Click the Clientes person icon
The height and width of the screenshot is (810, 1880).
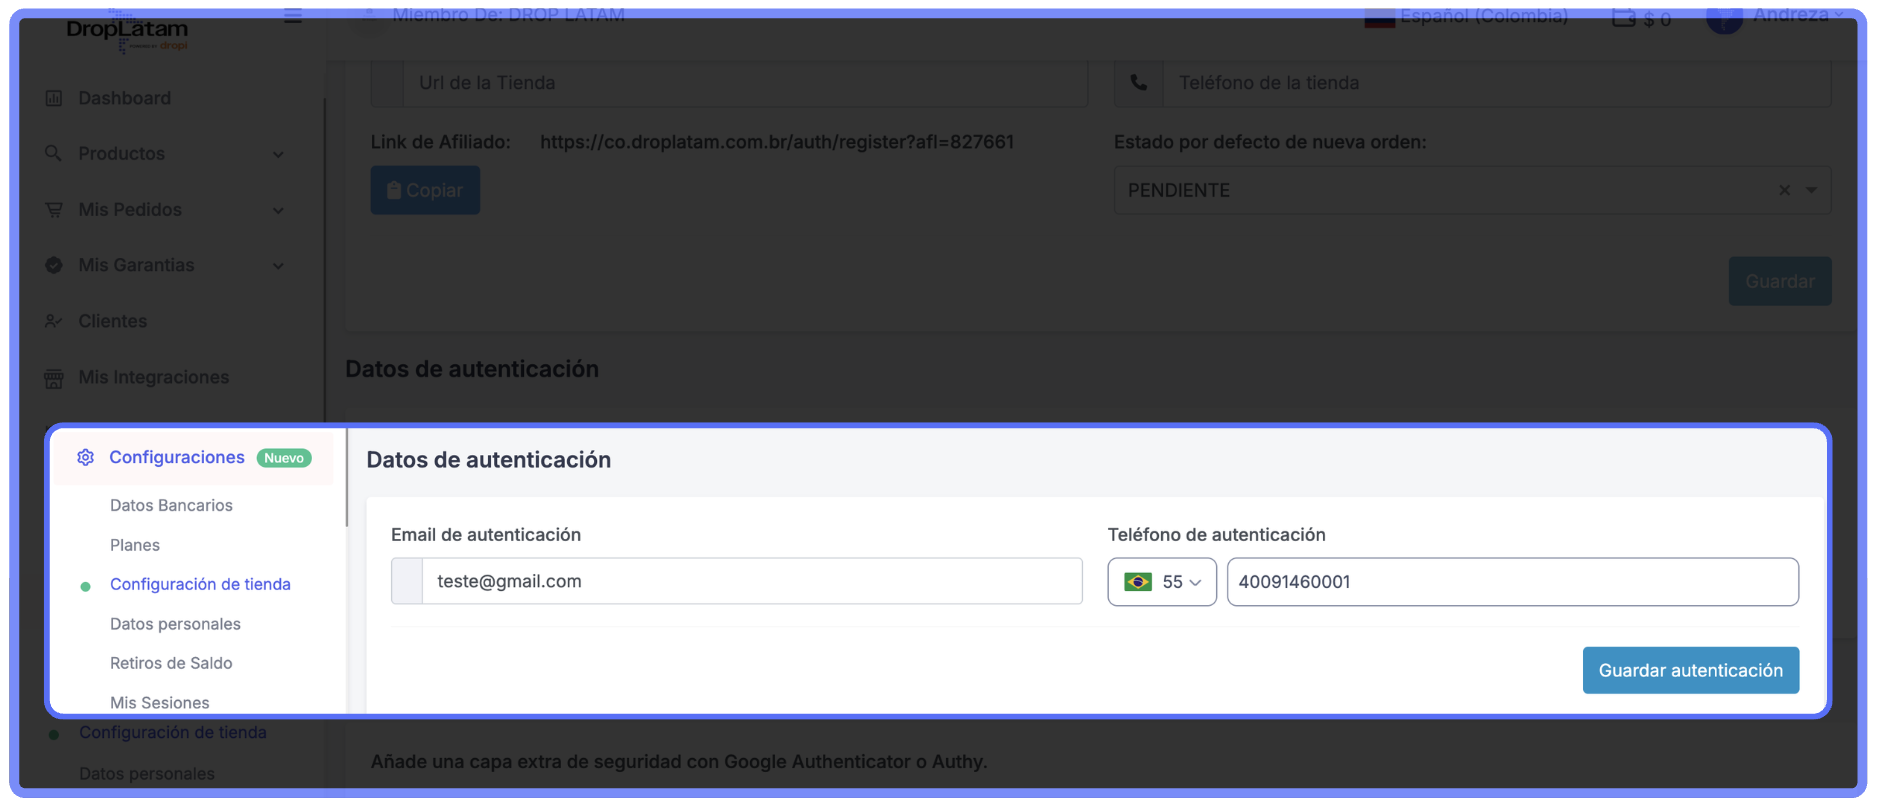[x=54, y=321]
